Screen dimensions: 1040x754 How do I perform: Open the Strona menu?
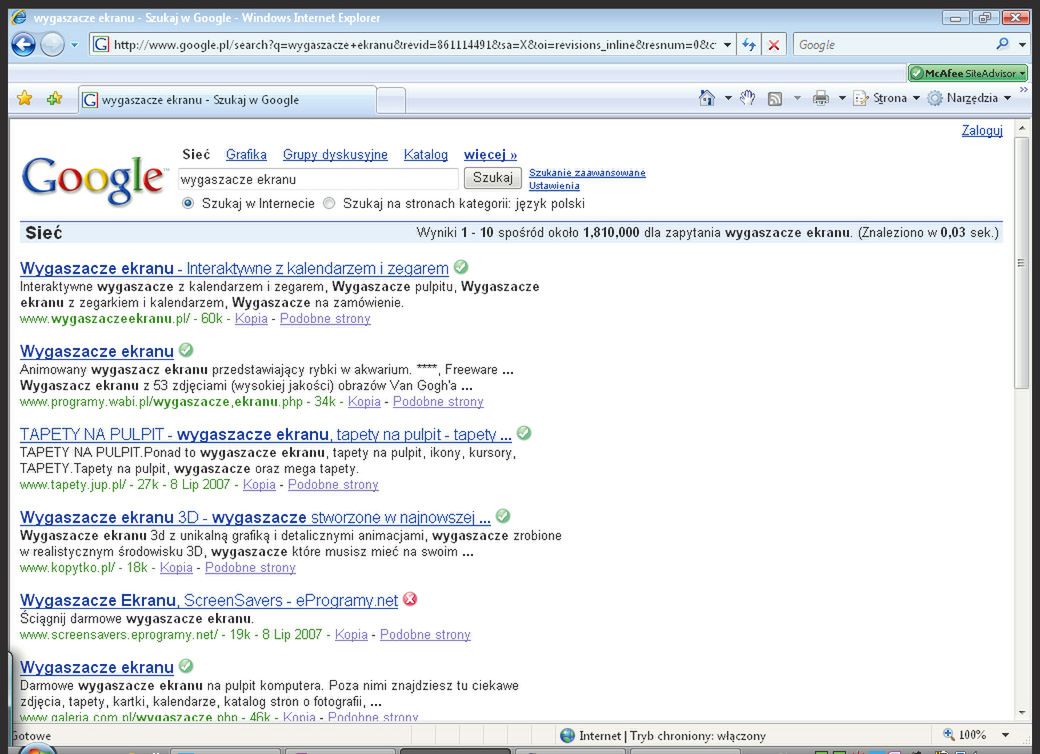(x=887, y=98)
